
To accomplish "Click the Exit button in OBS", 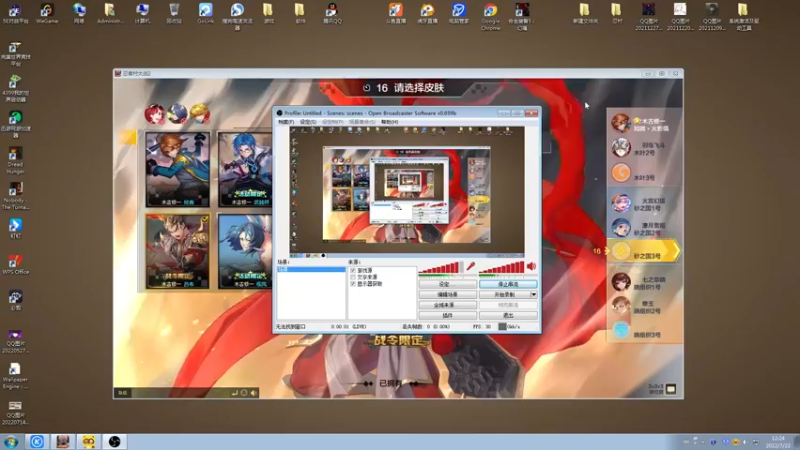I will click(508, 315).
